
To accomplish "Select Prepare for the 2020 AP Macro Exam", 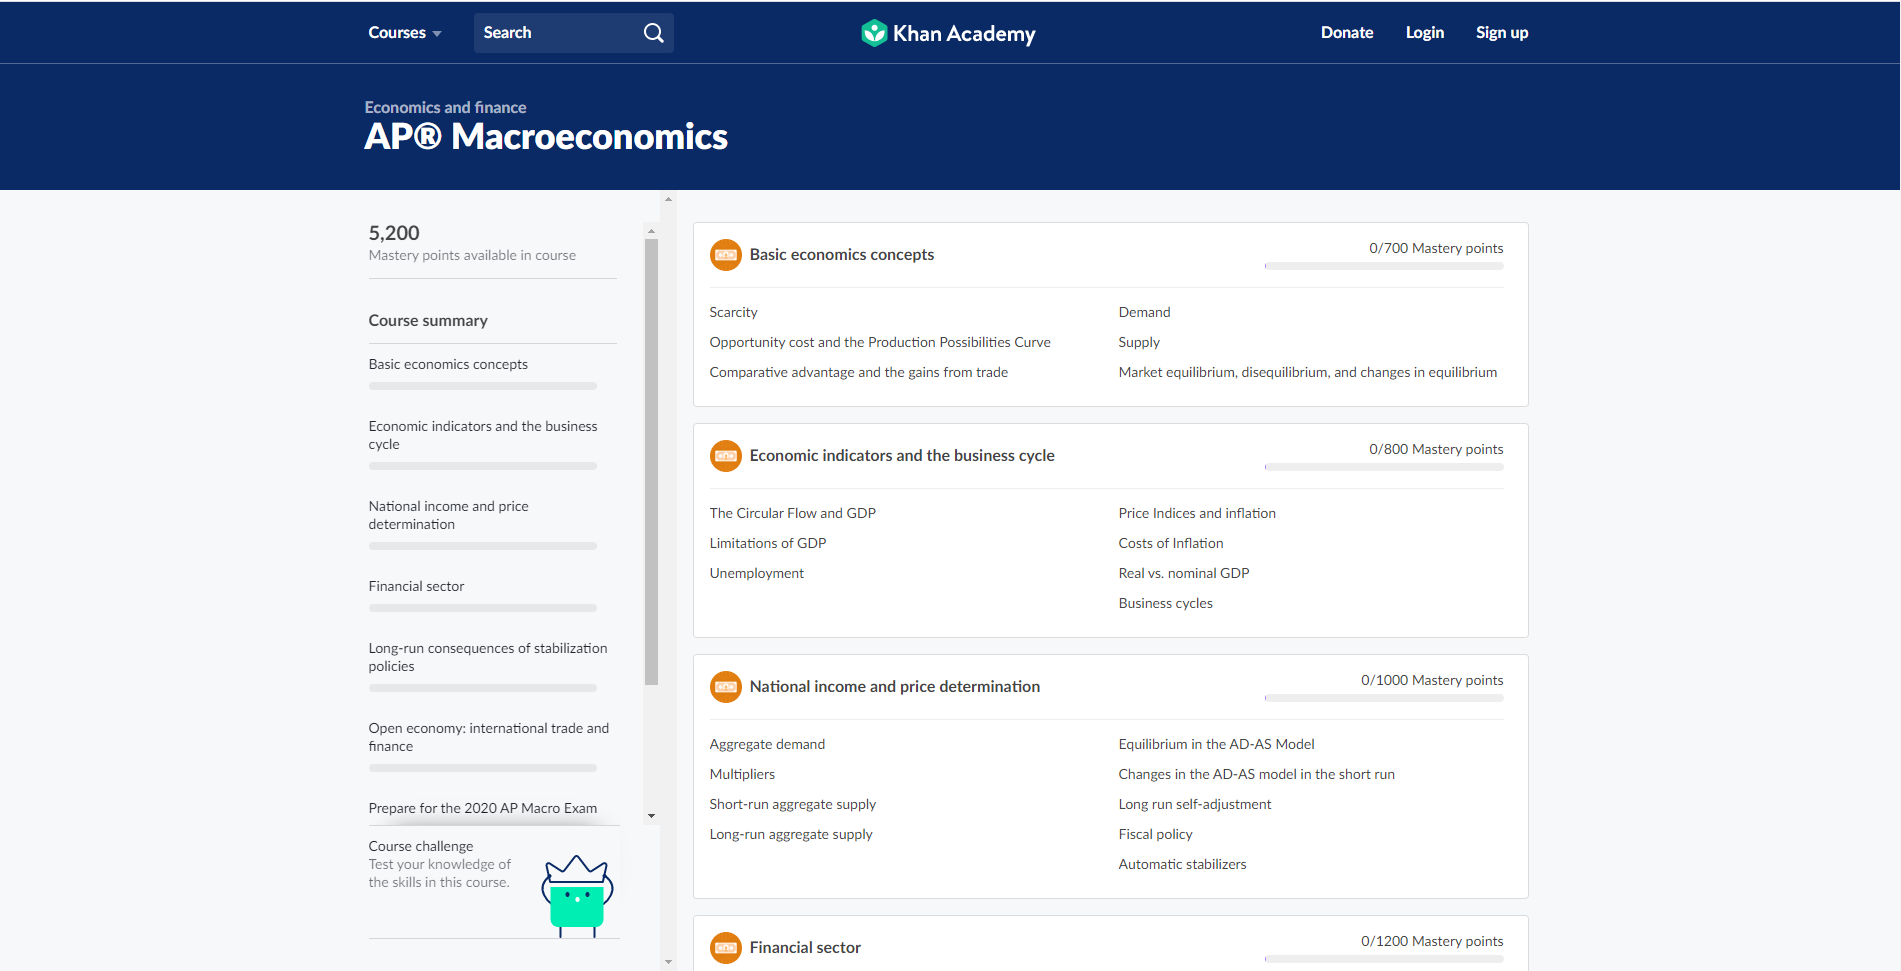I will (483, 808).
